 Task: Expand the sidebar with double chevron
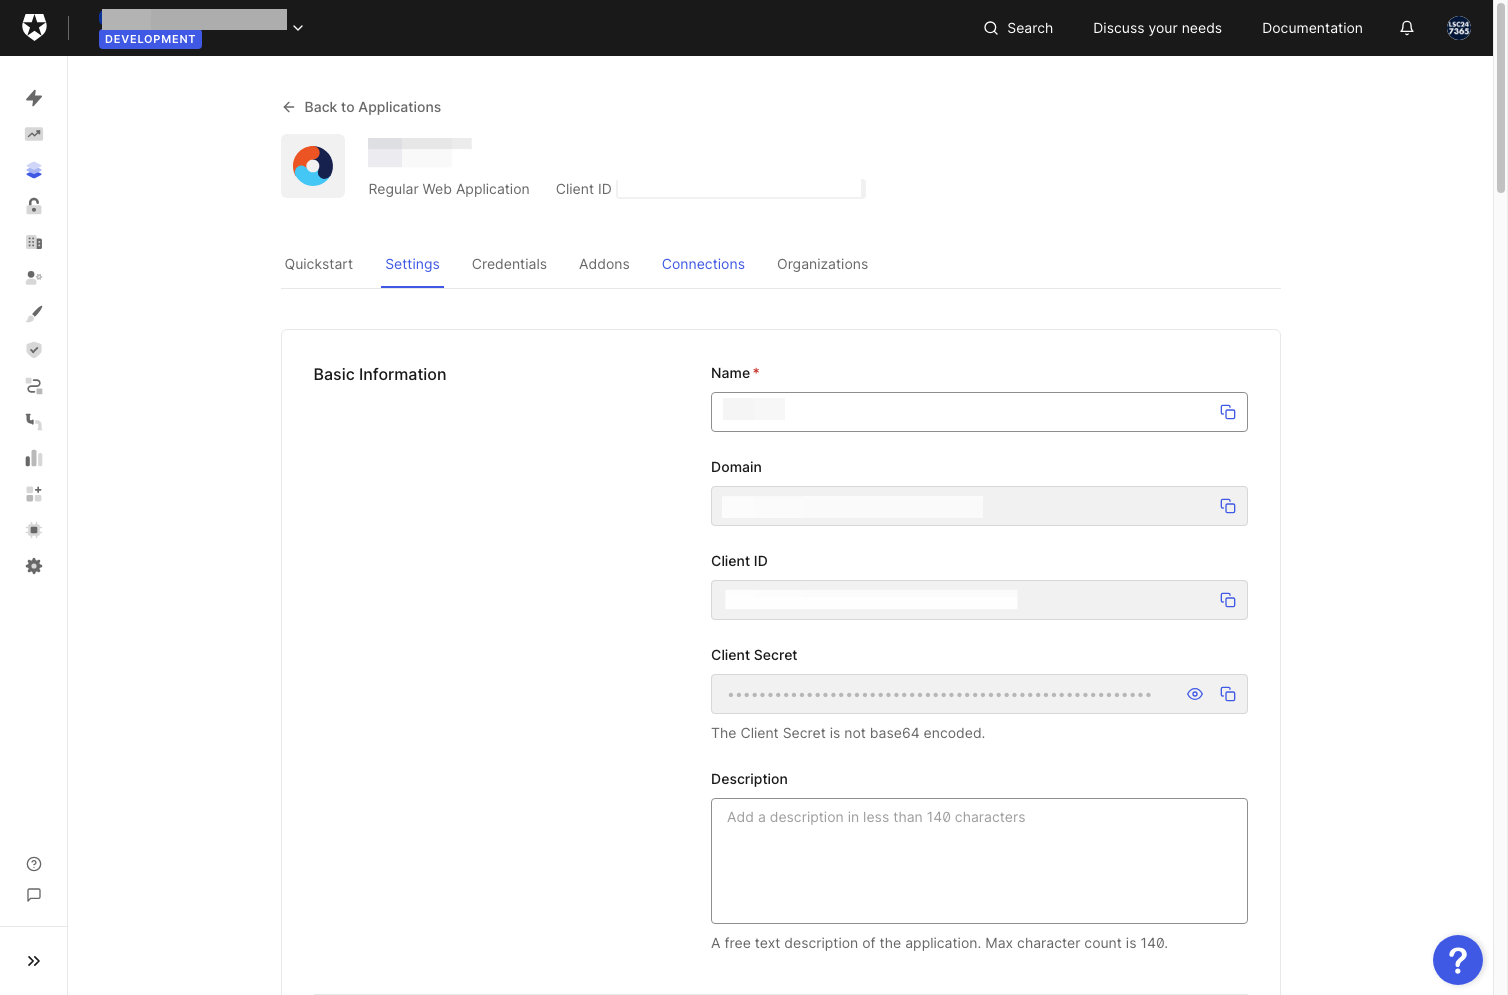pyautogui.click(x=34, y=961)
